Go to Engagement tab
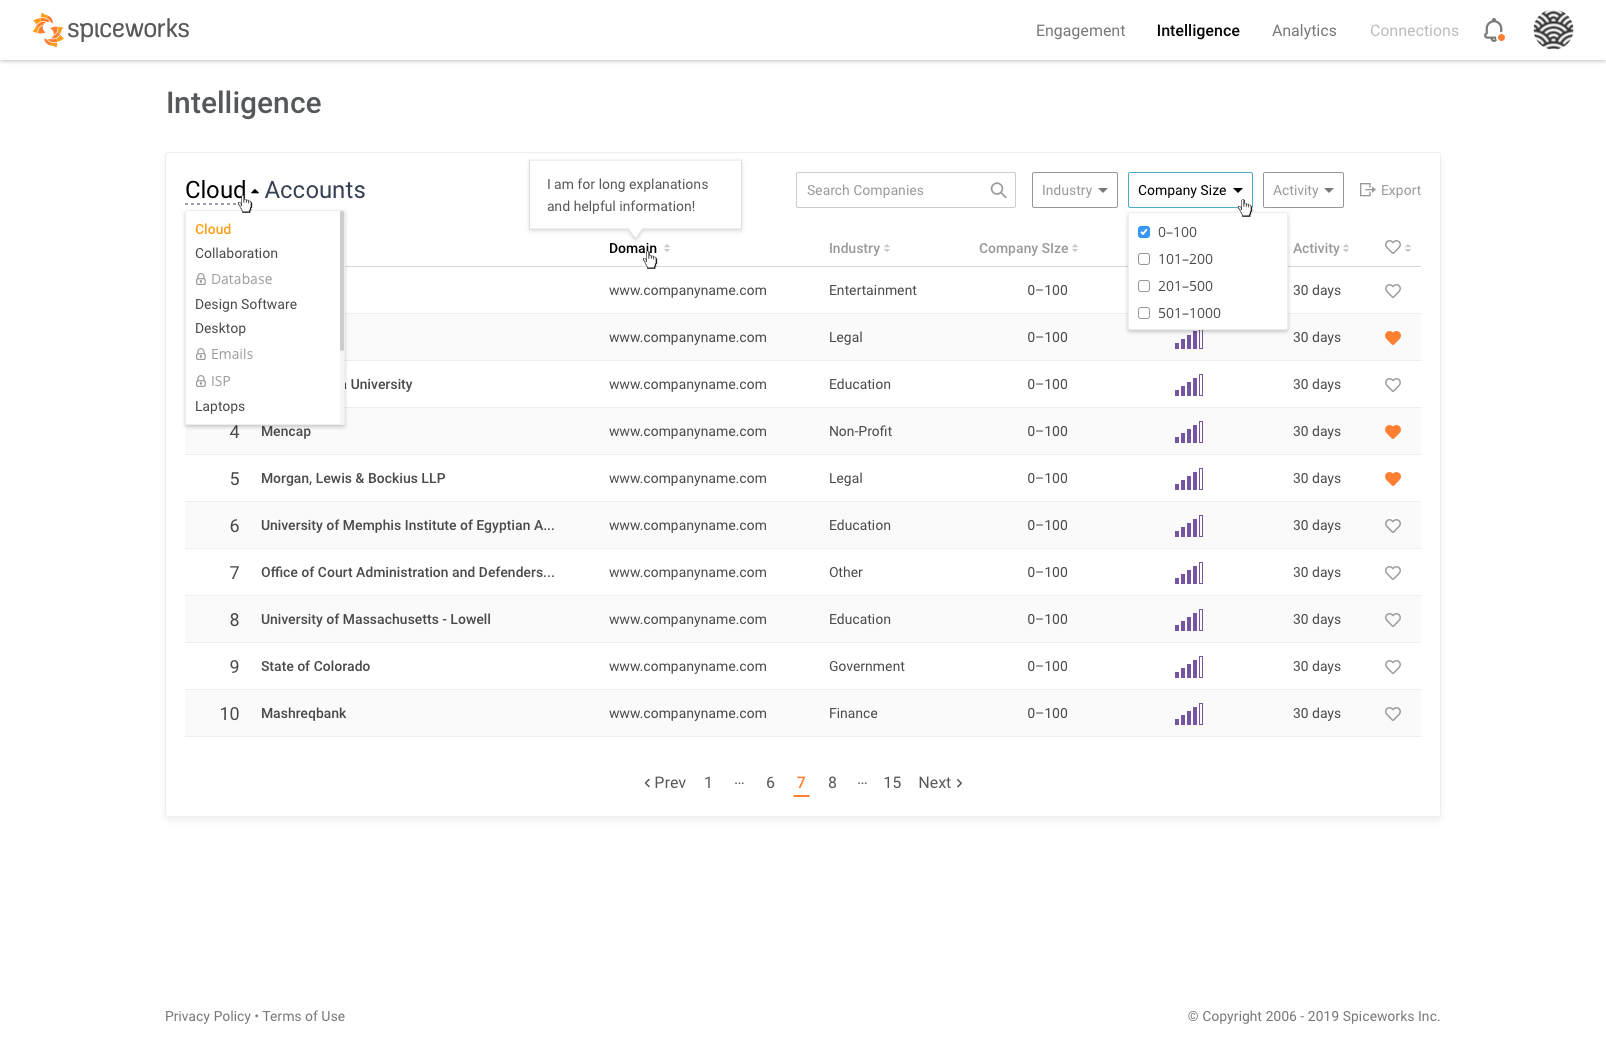1606x1044 pixels. coord(1080,31)
